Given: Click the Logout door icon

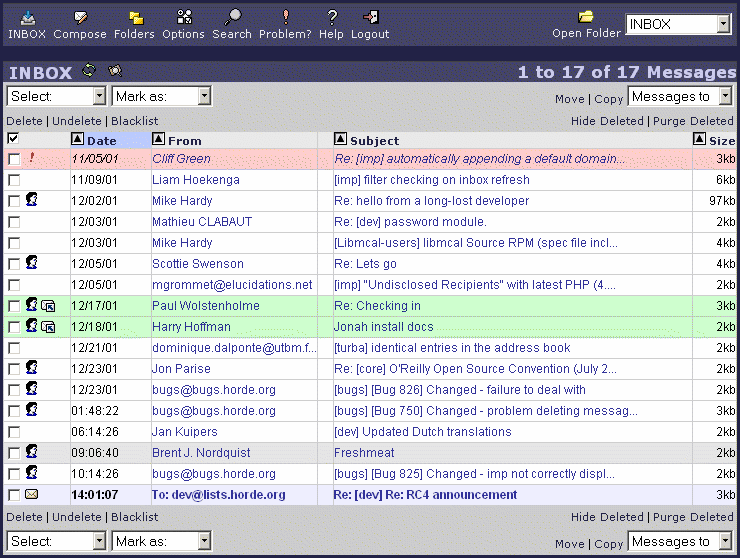Looking at the screenshot, I should point(371,17).
